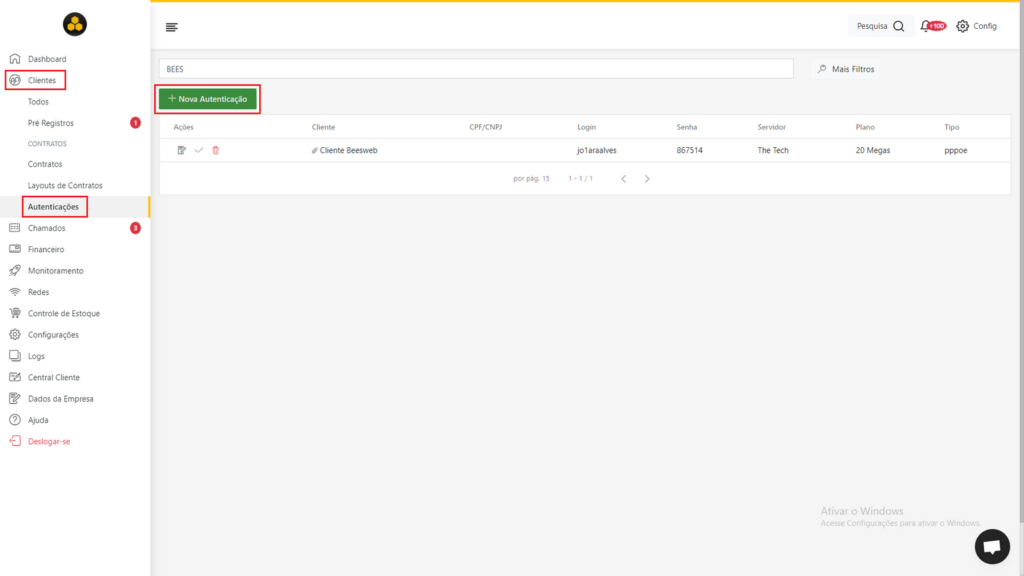
Task: Click the honeycomb logo at top of sidebar
Action: click(x=74, y=24)
